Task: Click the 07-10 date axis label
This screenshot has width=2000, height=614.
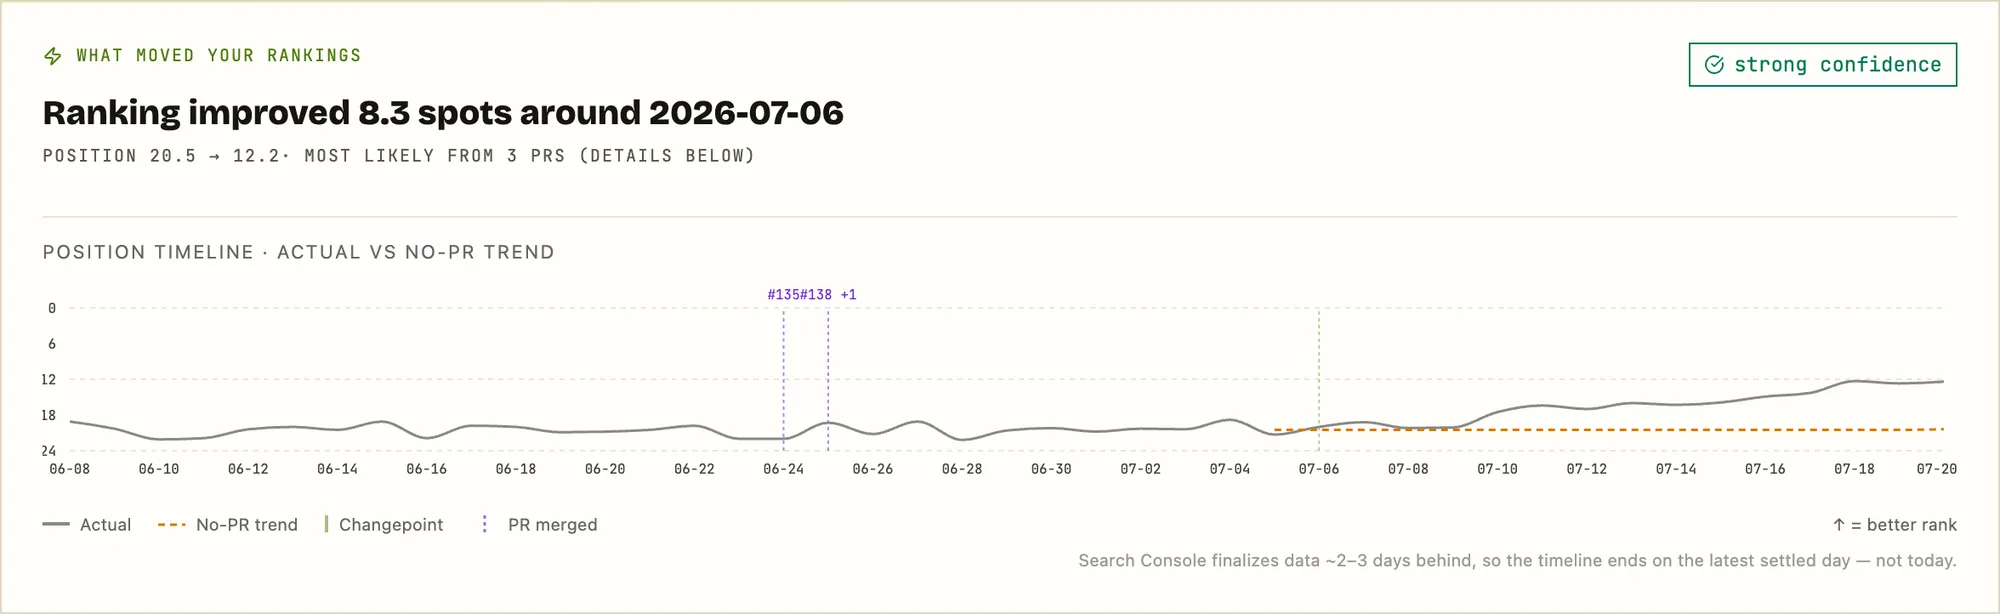Action: (x=1497, y=469)
